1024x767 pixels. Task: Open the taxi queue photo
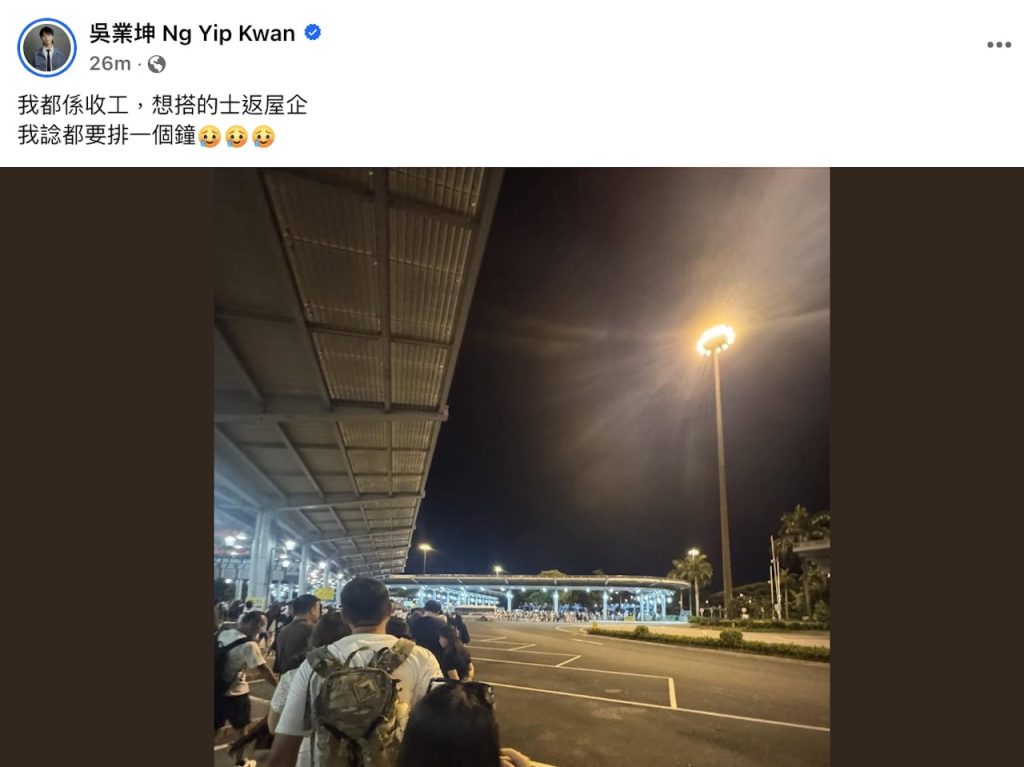522,467
